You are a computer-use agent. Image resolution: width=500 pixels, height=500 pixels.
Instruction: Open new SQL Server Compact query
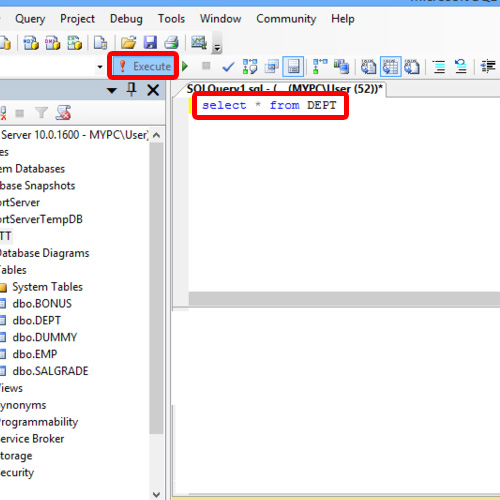pyautogui.click(x=100, y=43)
